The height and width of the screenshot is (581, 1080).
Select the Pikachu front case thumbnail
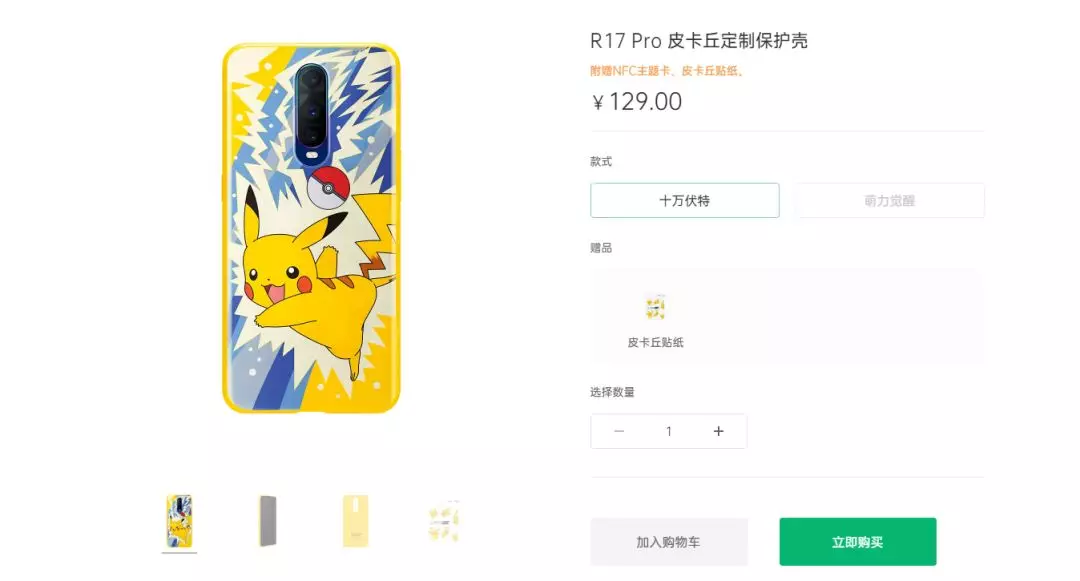(179, 521)
